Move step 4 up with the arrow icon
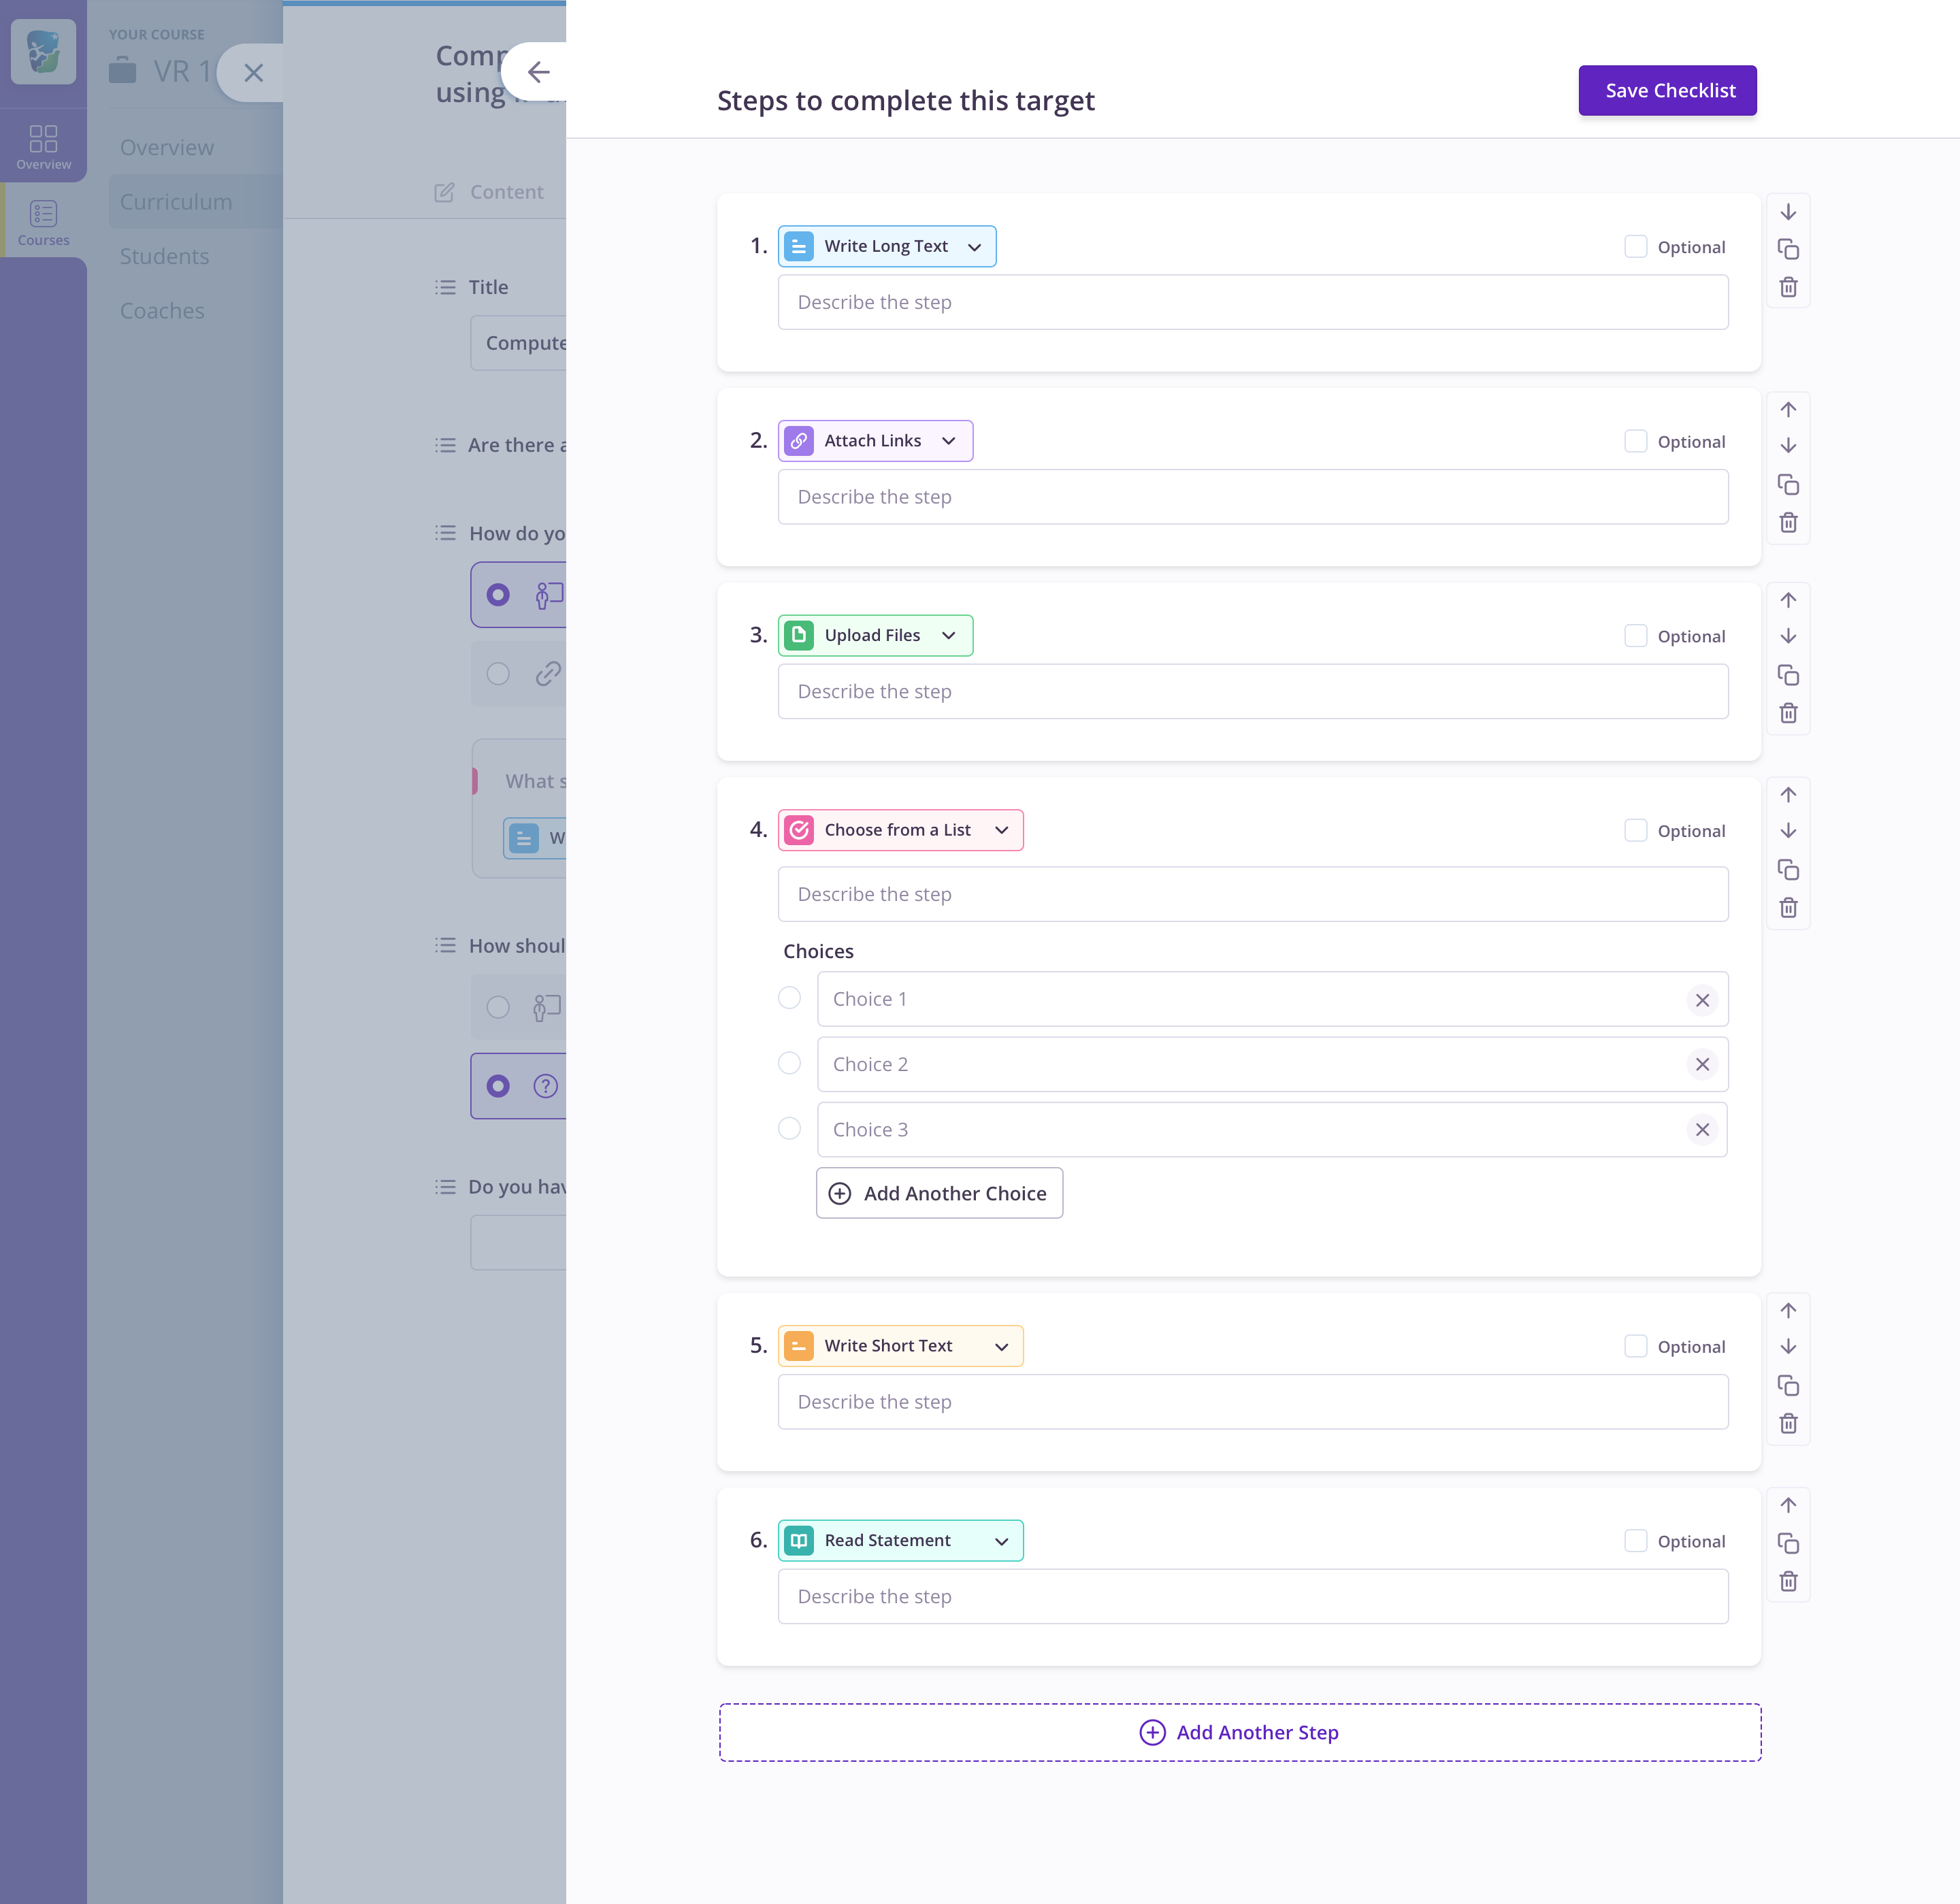Viewport: 1960px width, 1904px height. click(1789, 794)
